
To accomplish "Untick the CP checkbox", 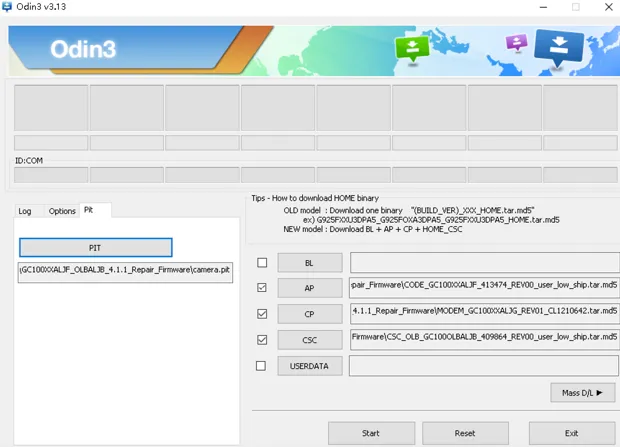I will pos(262,314).
